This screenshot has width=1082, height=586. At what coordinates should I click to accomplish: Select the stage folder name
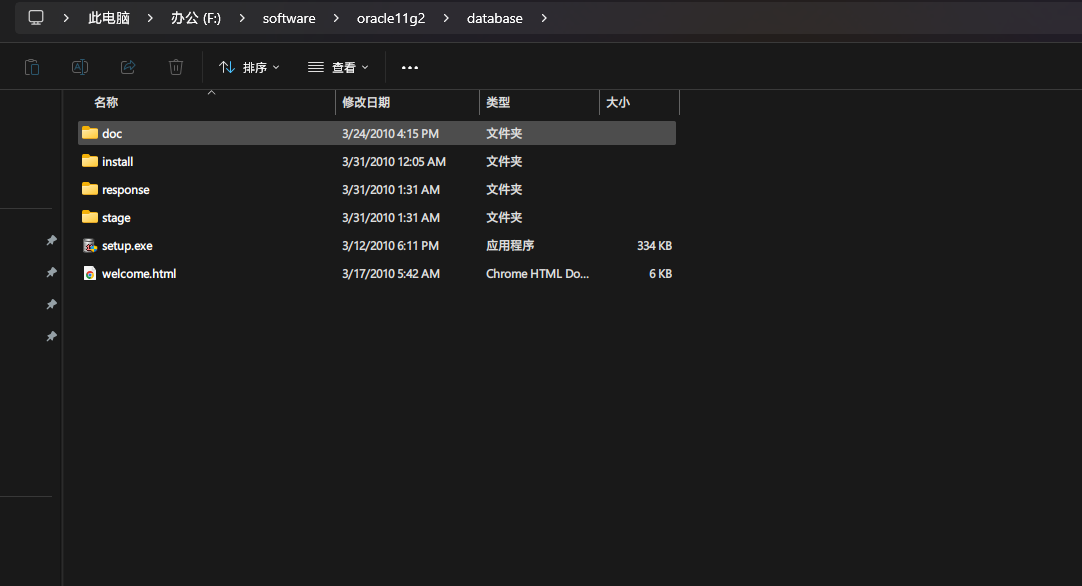click(116, 218)
